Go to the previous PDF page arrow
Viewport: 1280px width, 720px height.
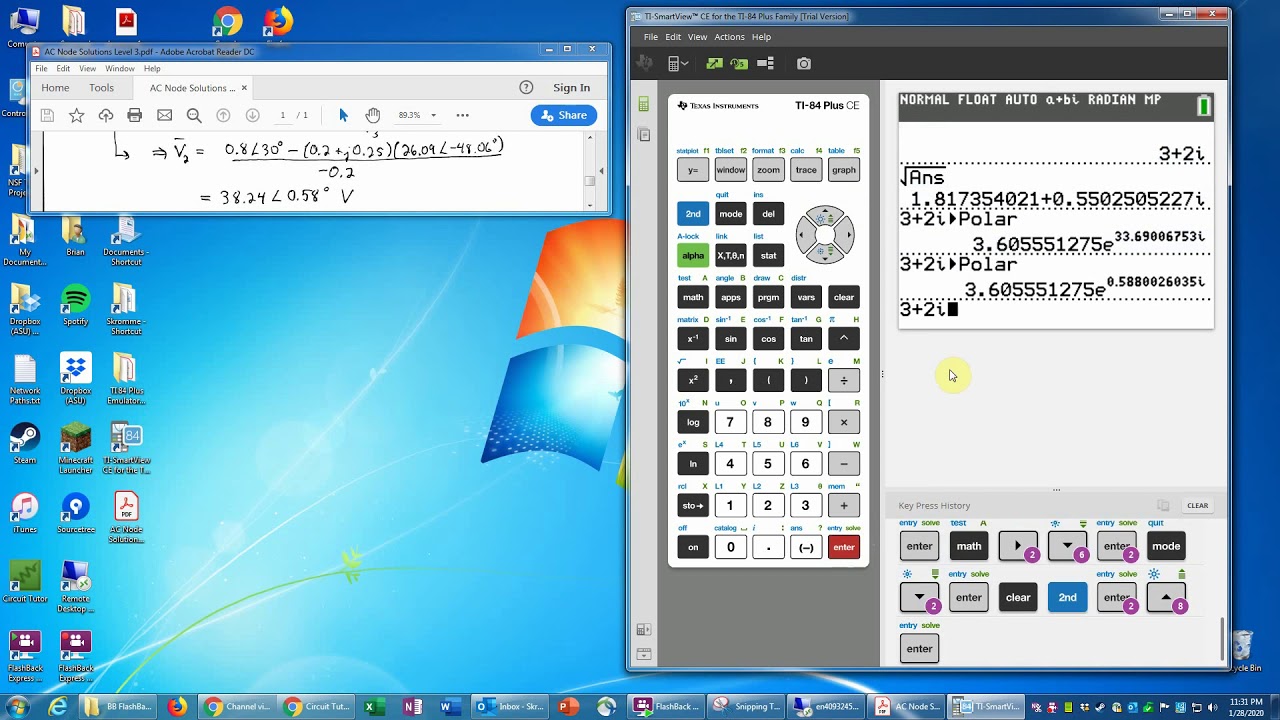223,115
